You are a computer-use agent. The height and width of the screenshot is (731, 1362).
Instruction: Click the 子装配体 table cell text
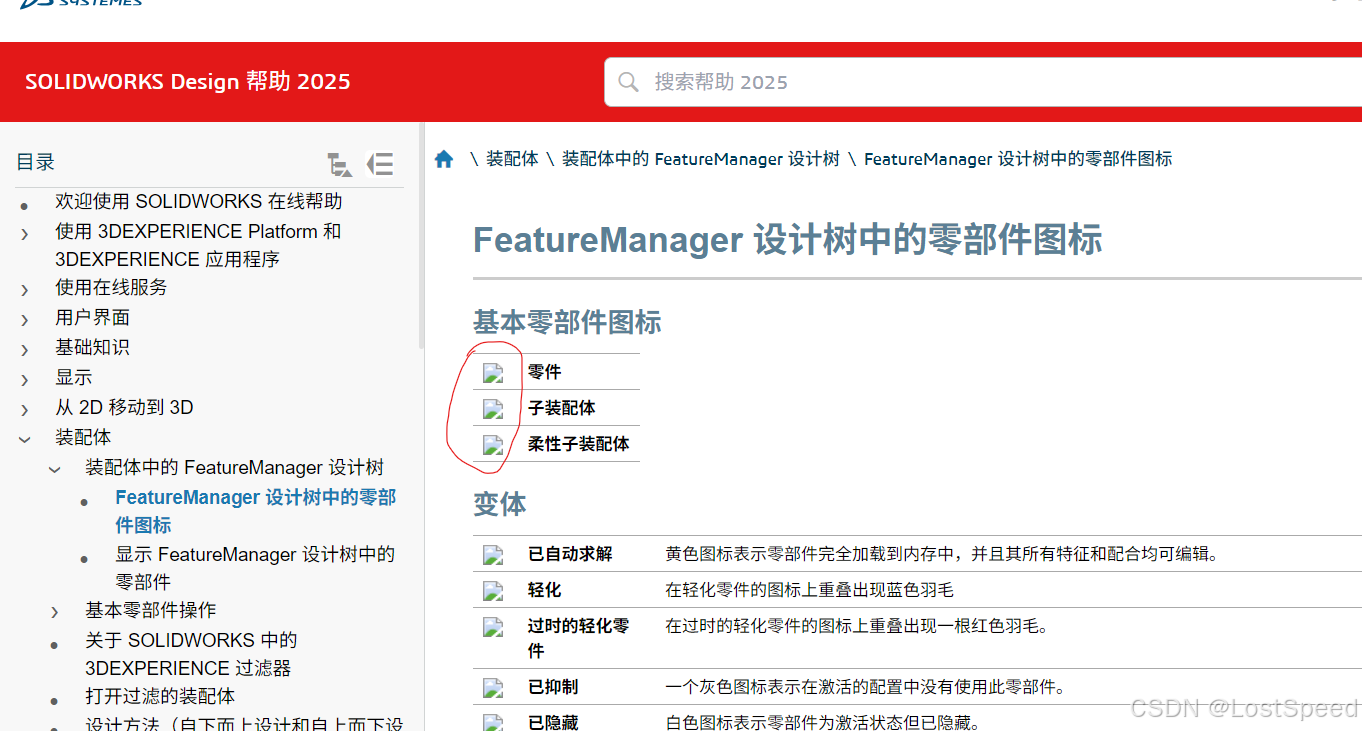(562, 408)
